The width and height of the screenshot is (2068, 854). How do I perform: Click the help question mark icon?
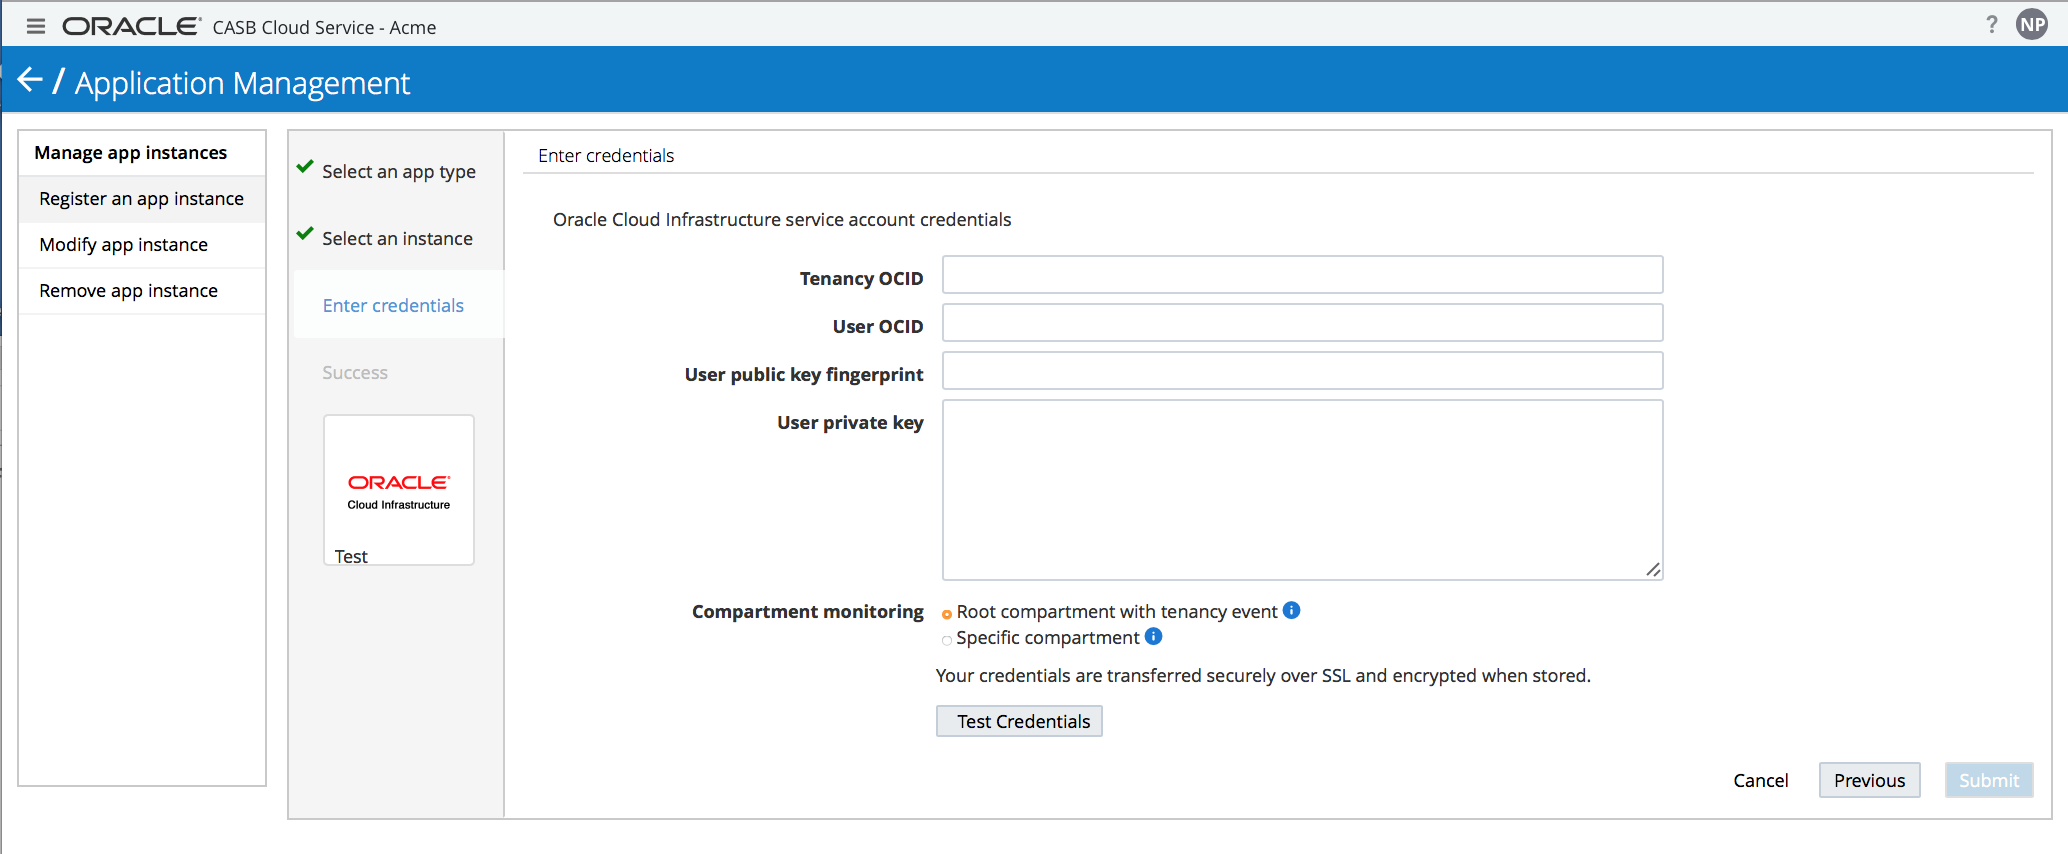point(1991,25)
